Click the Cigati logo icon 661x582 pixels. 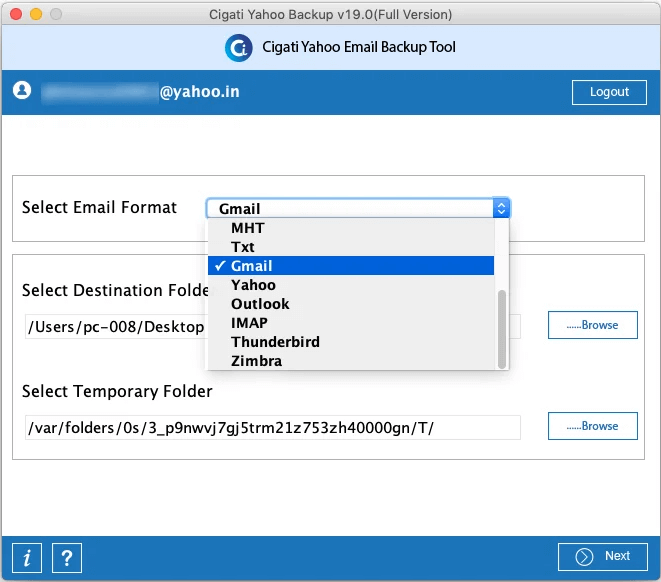pos(239,48)
